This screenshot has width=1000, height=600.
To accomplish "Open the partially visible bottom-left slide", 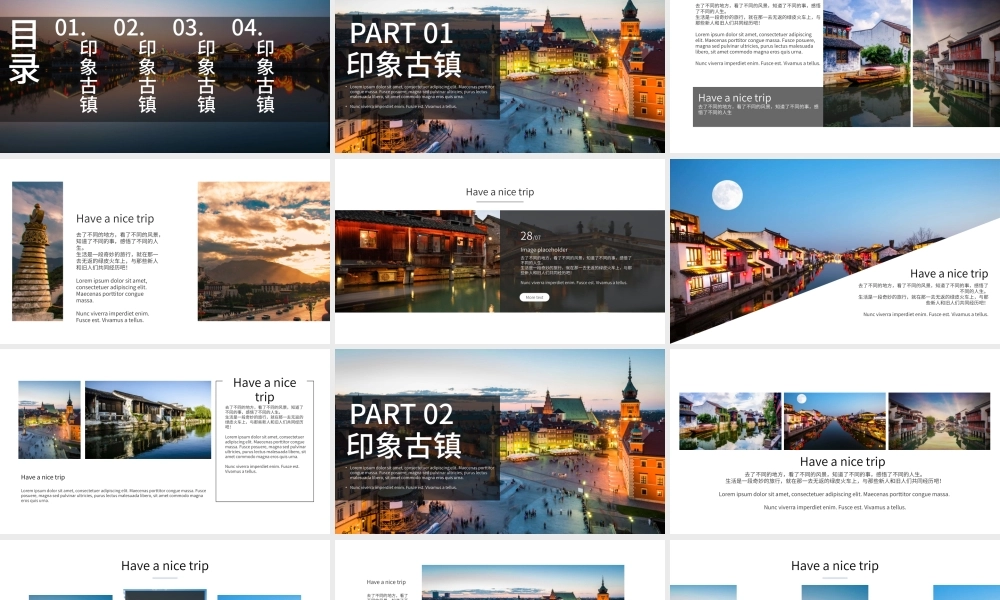I will [165, 571].
